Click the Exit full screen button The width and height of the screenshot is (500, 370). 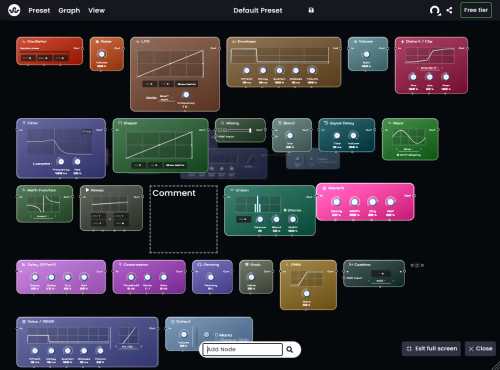(431, 349)
